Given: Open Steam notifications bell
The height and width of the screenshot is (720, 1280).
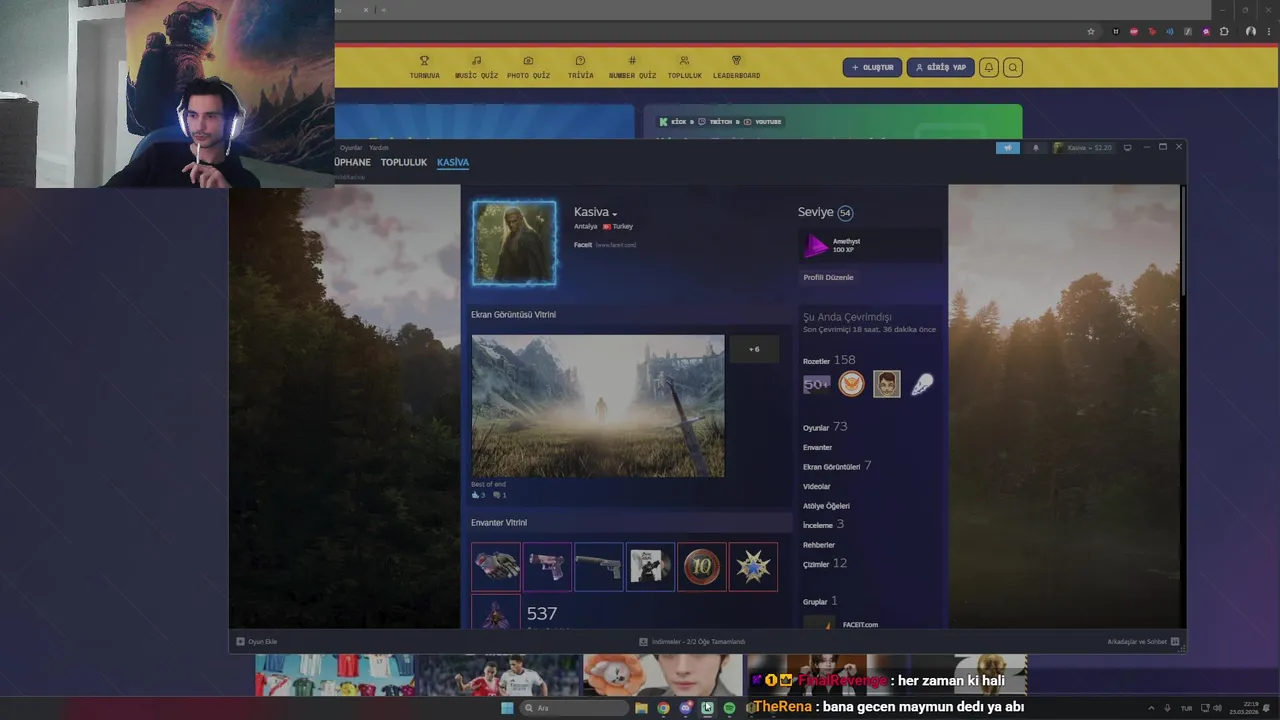Looking at the screenshot, I should click(x=1035, y=148).
